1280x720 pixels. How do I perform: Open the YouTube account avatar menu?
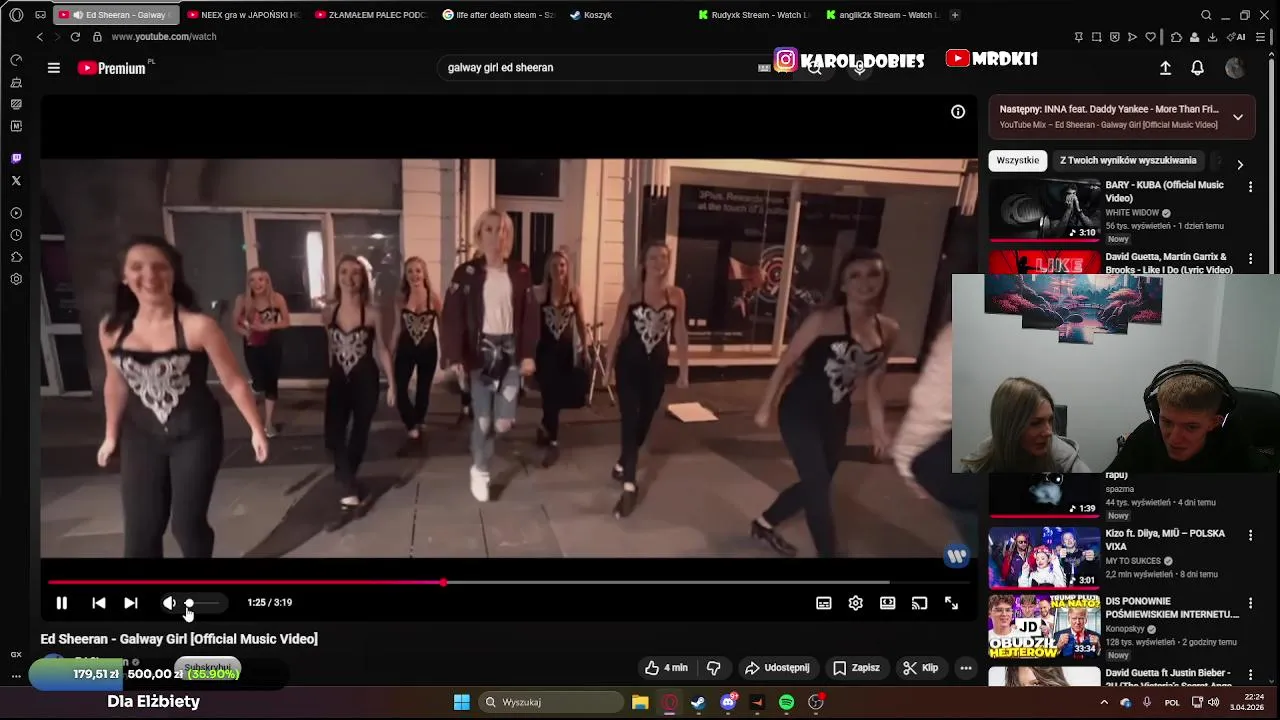coord(1235,68)
